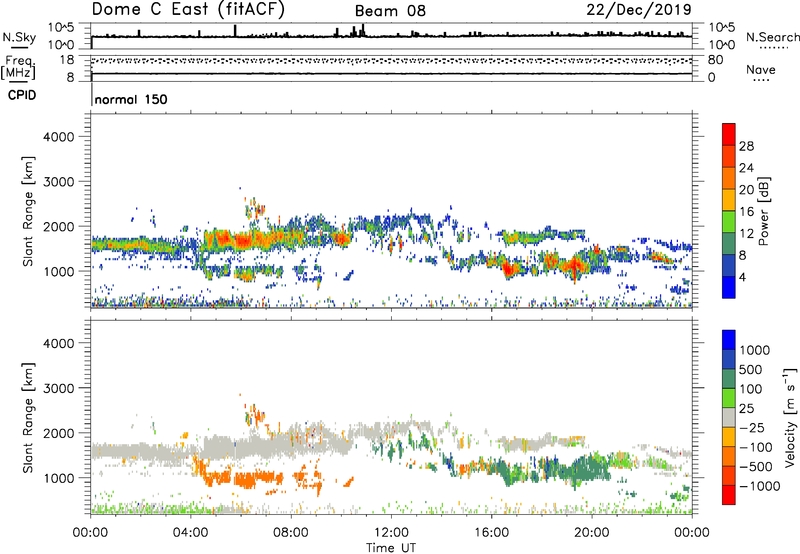Image resolution: width=800 pixels, height=554 pixels.
Task: Click the "12:00" time axis label
Action: coord(391,533)
